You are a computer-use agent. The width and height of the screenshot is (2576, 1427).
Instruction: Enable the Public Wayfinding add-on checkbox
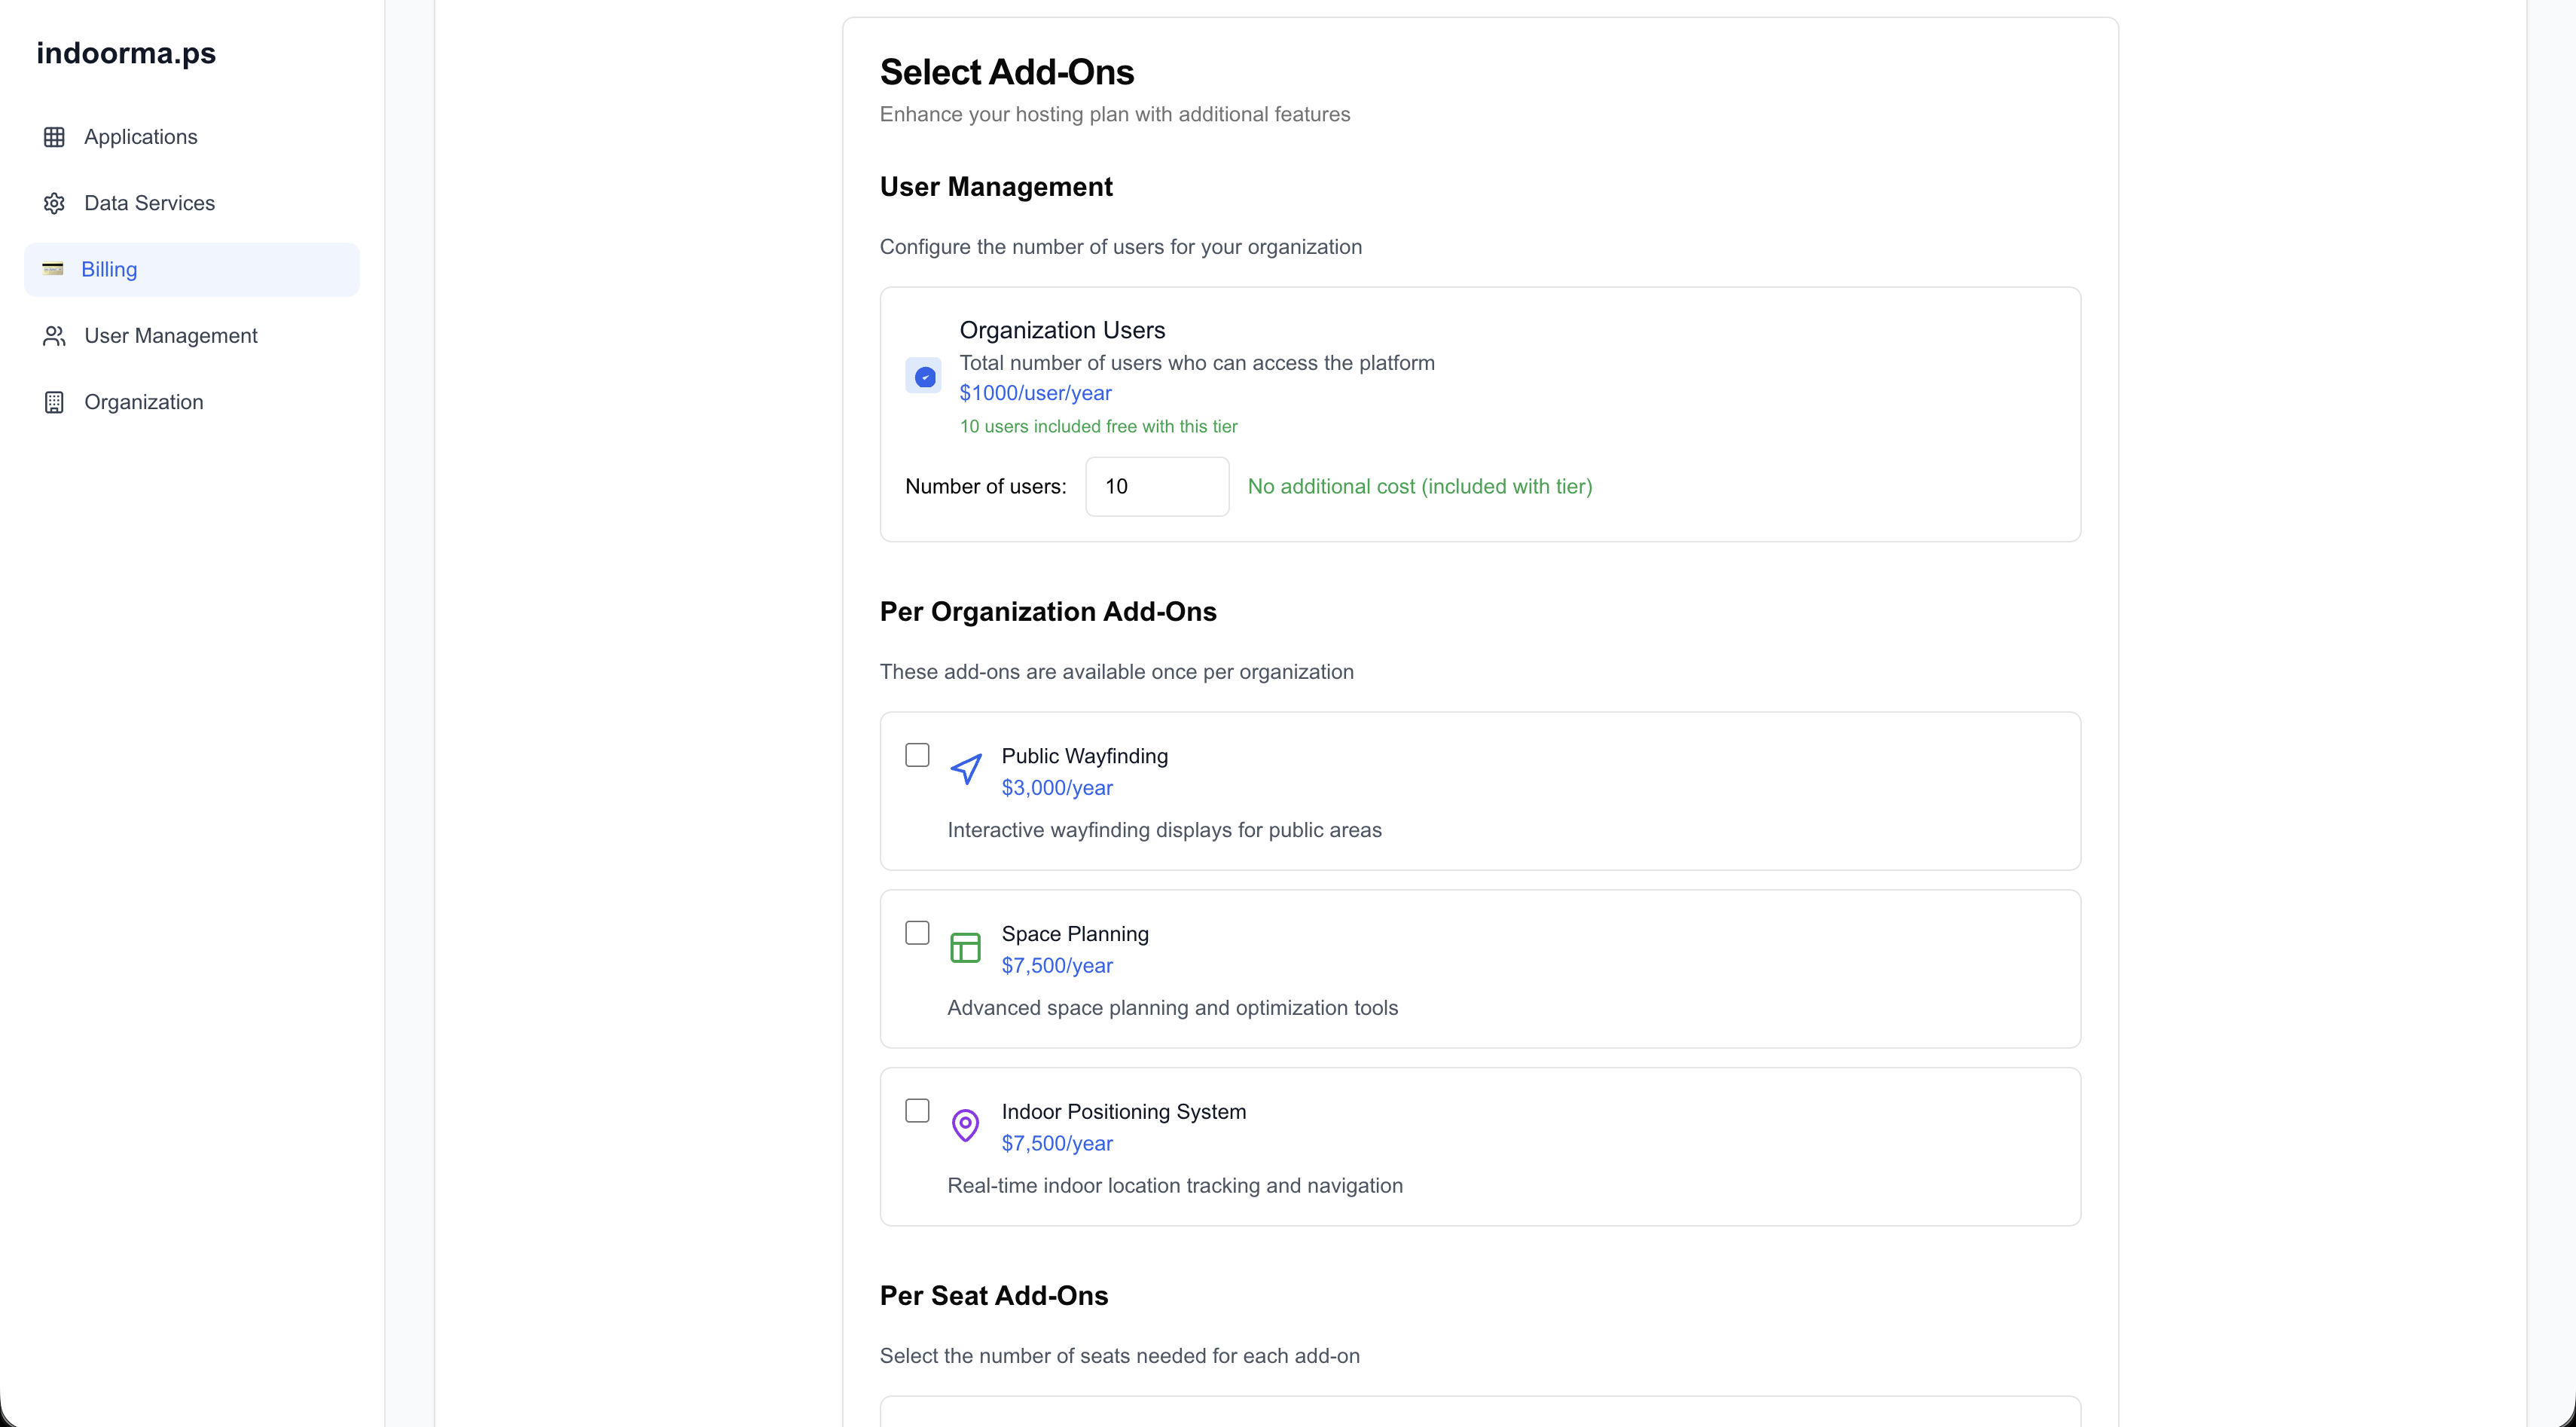917,755
